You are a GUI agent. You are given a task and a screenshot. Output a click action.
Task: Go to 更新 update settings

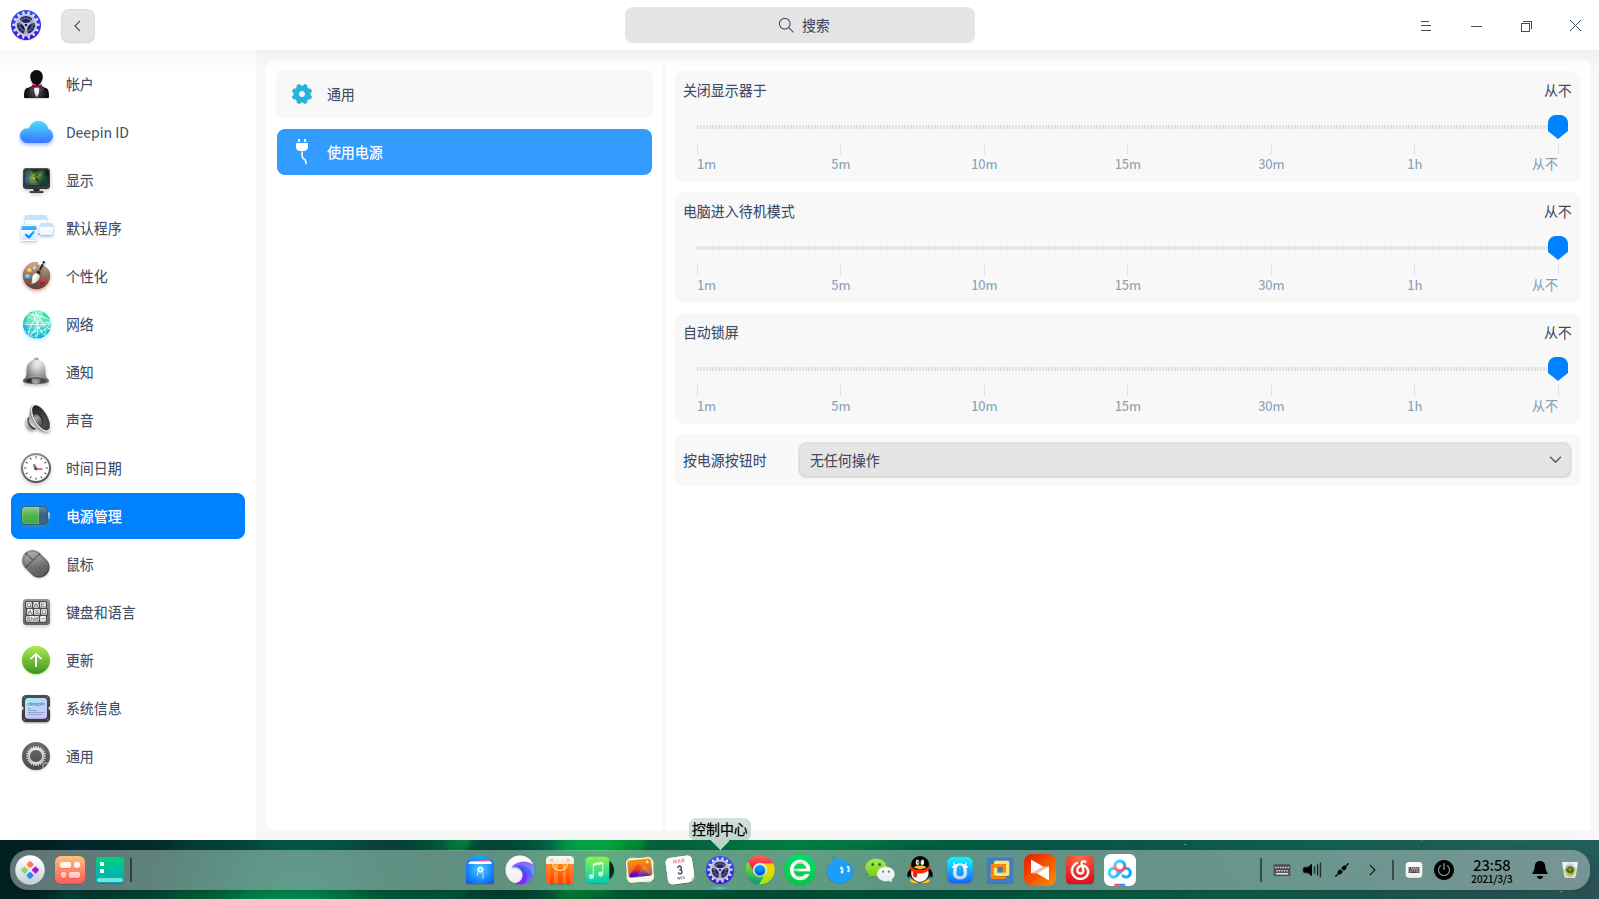(x=128, y=661)
